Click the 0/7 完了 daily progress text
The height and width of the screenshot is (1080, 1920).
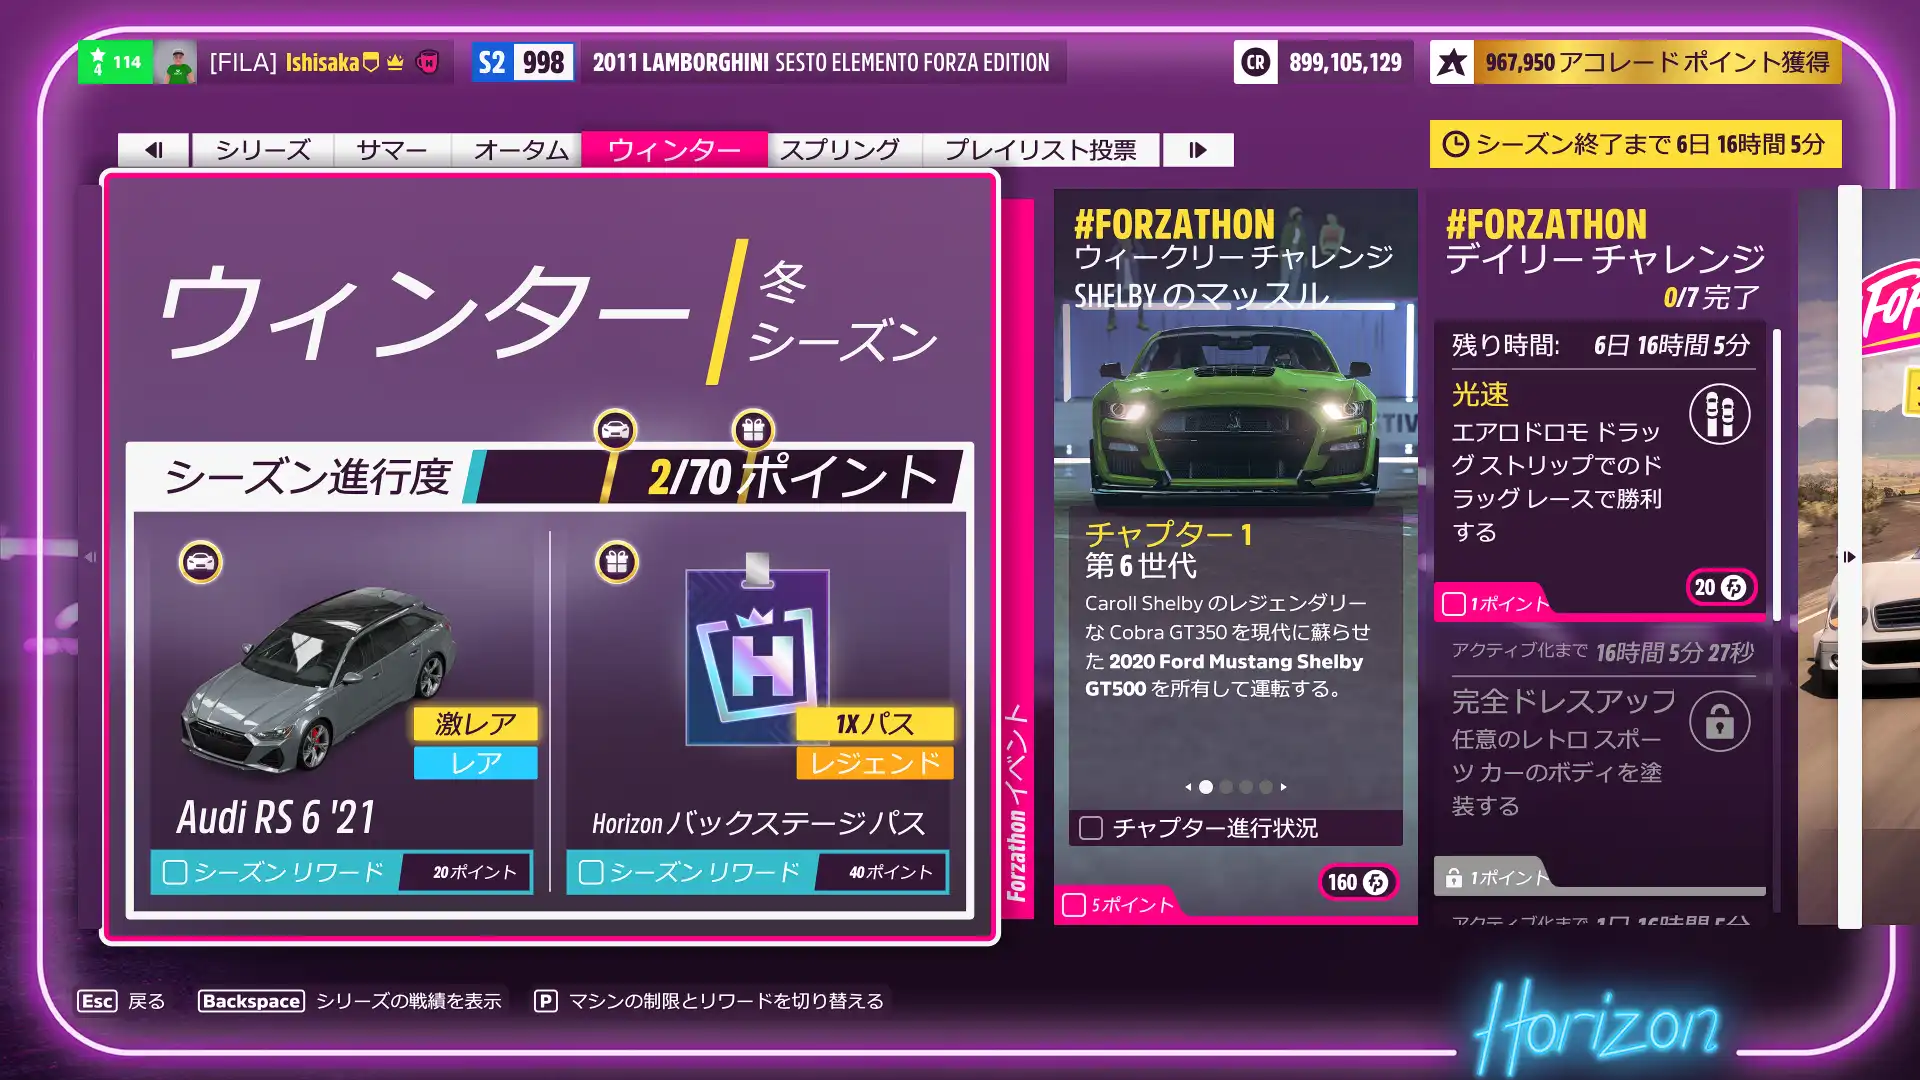(1711, 297)
